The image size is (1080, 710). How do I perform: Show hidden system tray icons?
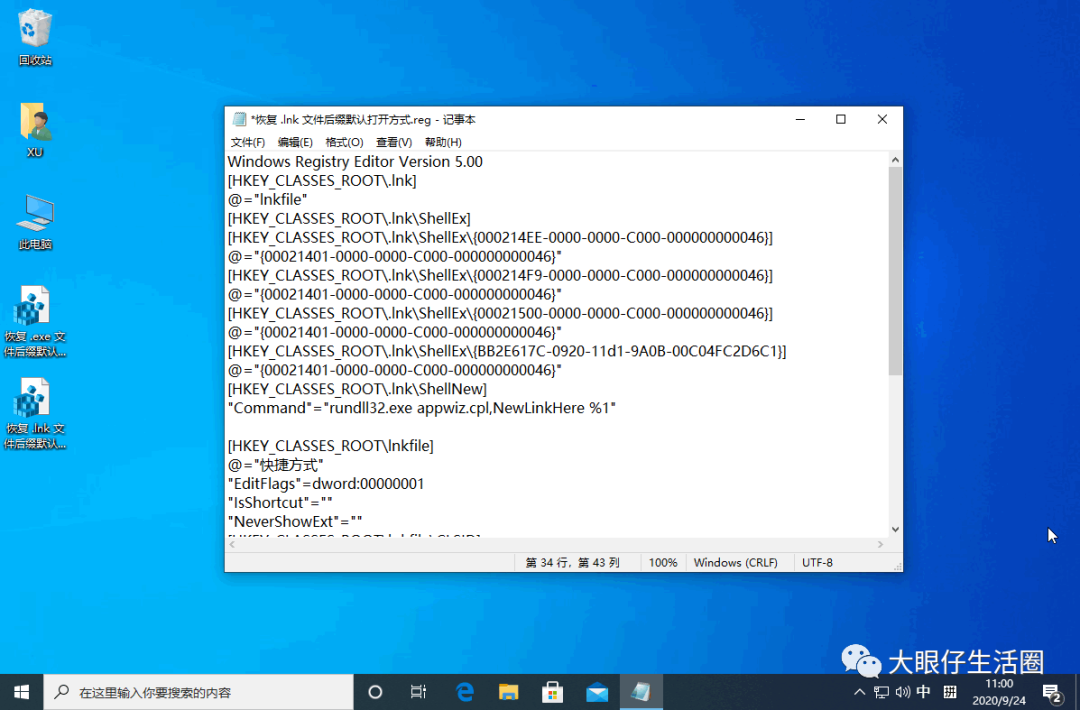point(859,692)
